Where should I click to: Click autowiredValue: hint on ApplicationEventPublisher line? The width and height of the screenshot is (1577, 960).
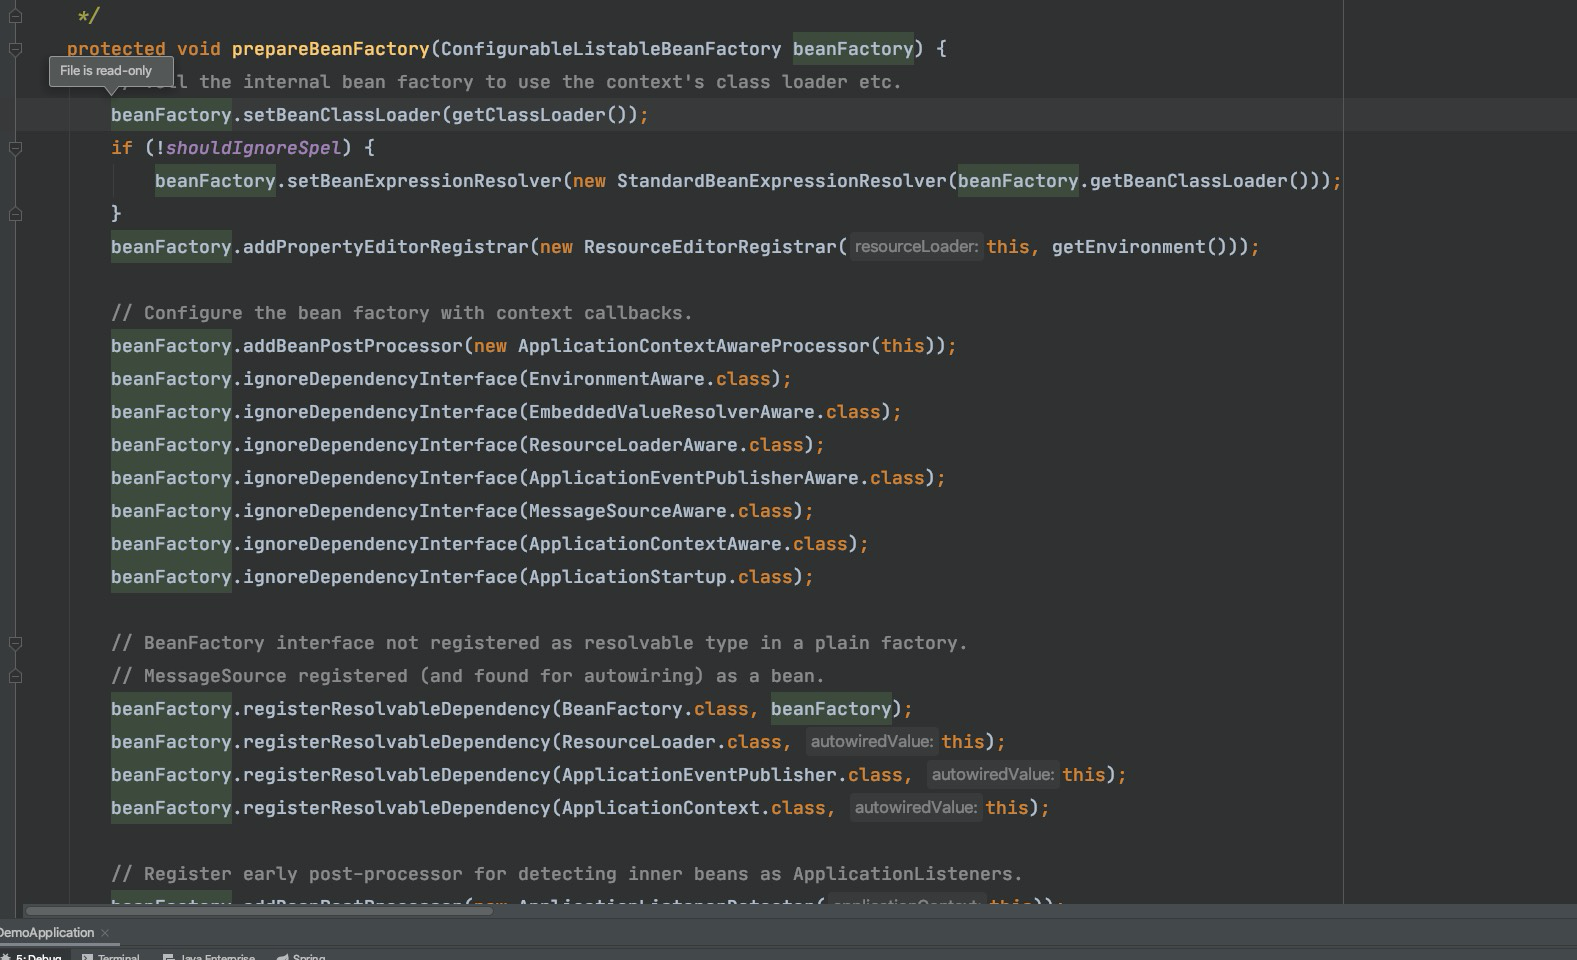coord(993,775)
